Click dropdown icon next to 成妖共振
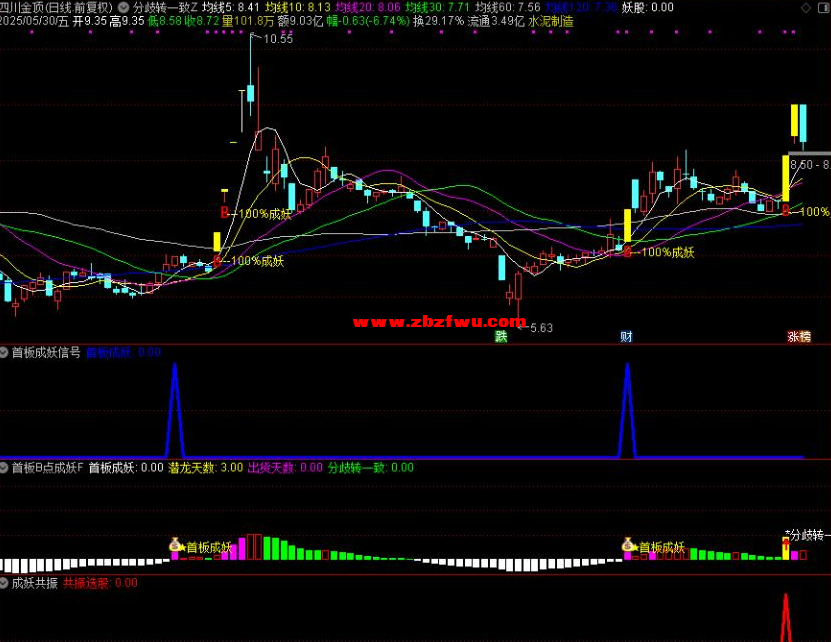Viewport: 831px width, 642px height. click(5, 582)
